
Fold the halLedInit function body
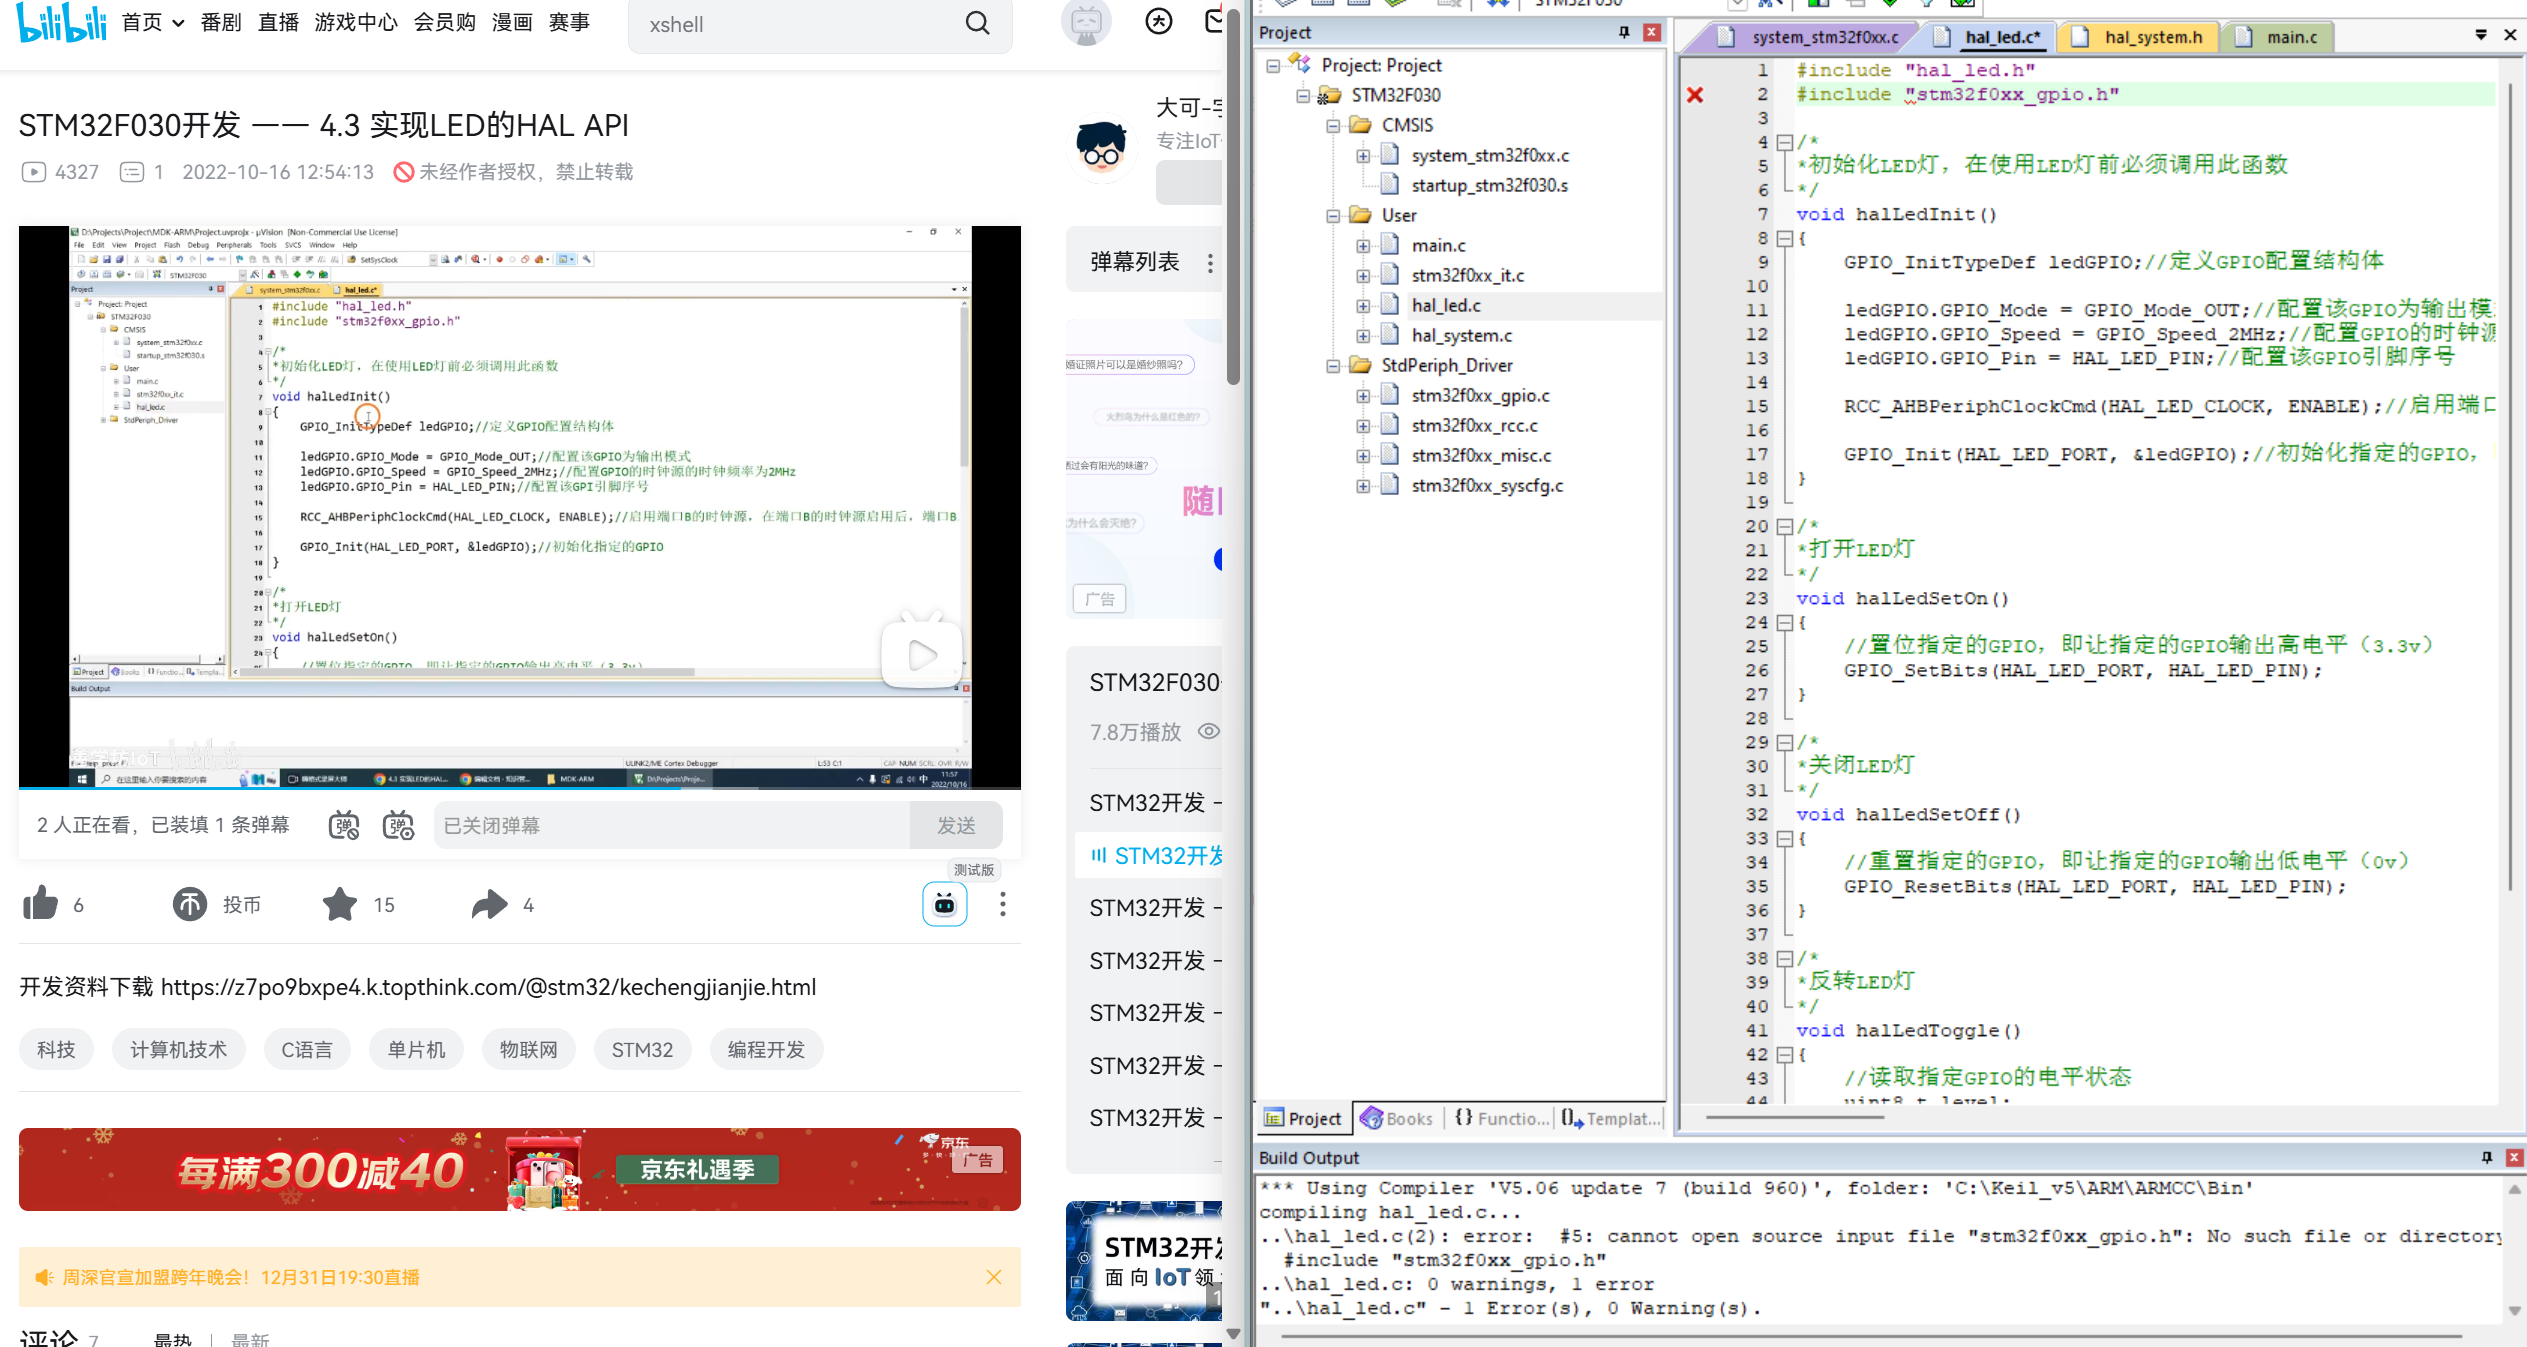pyautogui.click(x=1784, y=239)
